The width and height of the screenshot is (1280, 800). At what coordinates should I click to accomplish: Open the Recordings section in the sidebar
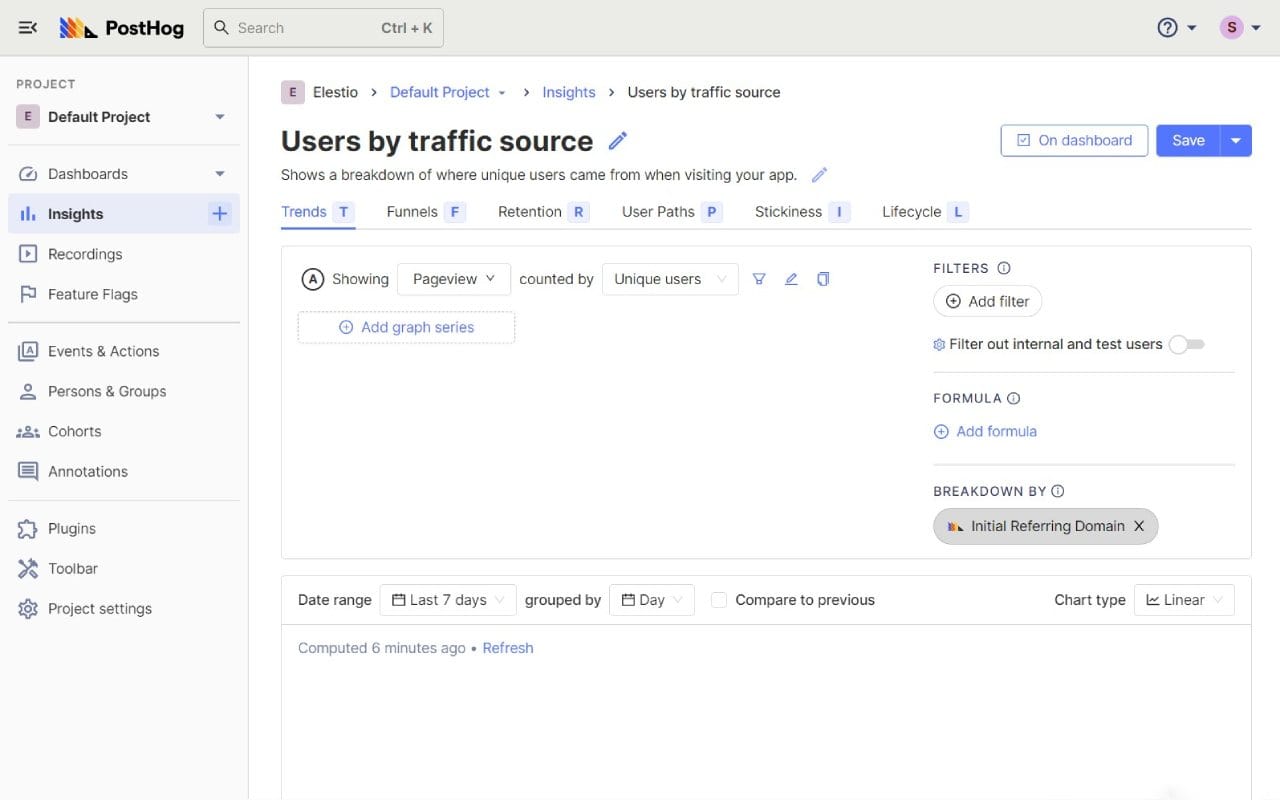pyautogui.click(x=83, y=253)
